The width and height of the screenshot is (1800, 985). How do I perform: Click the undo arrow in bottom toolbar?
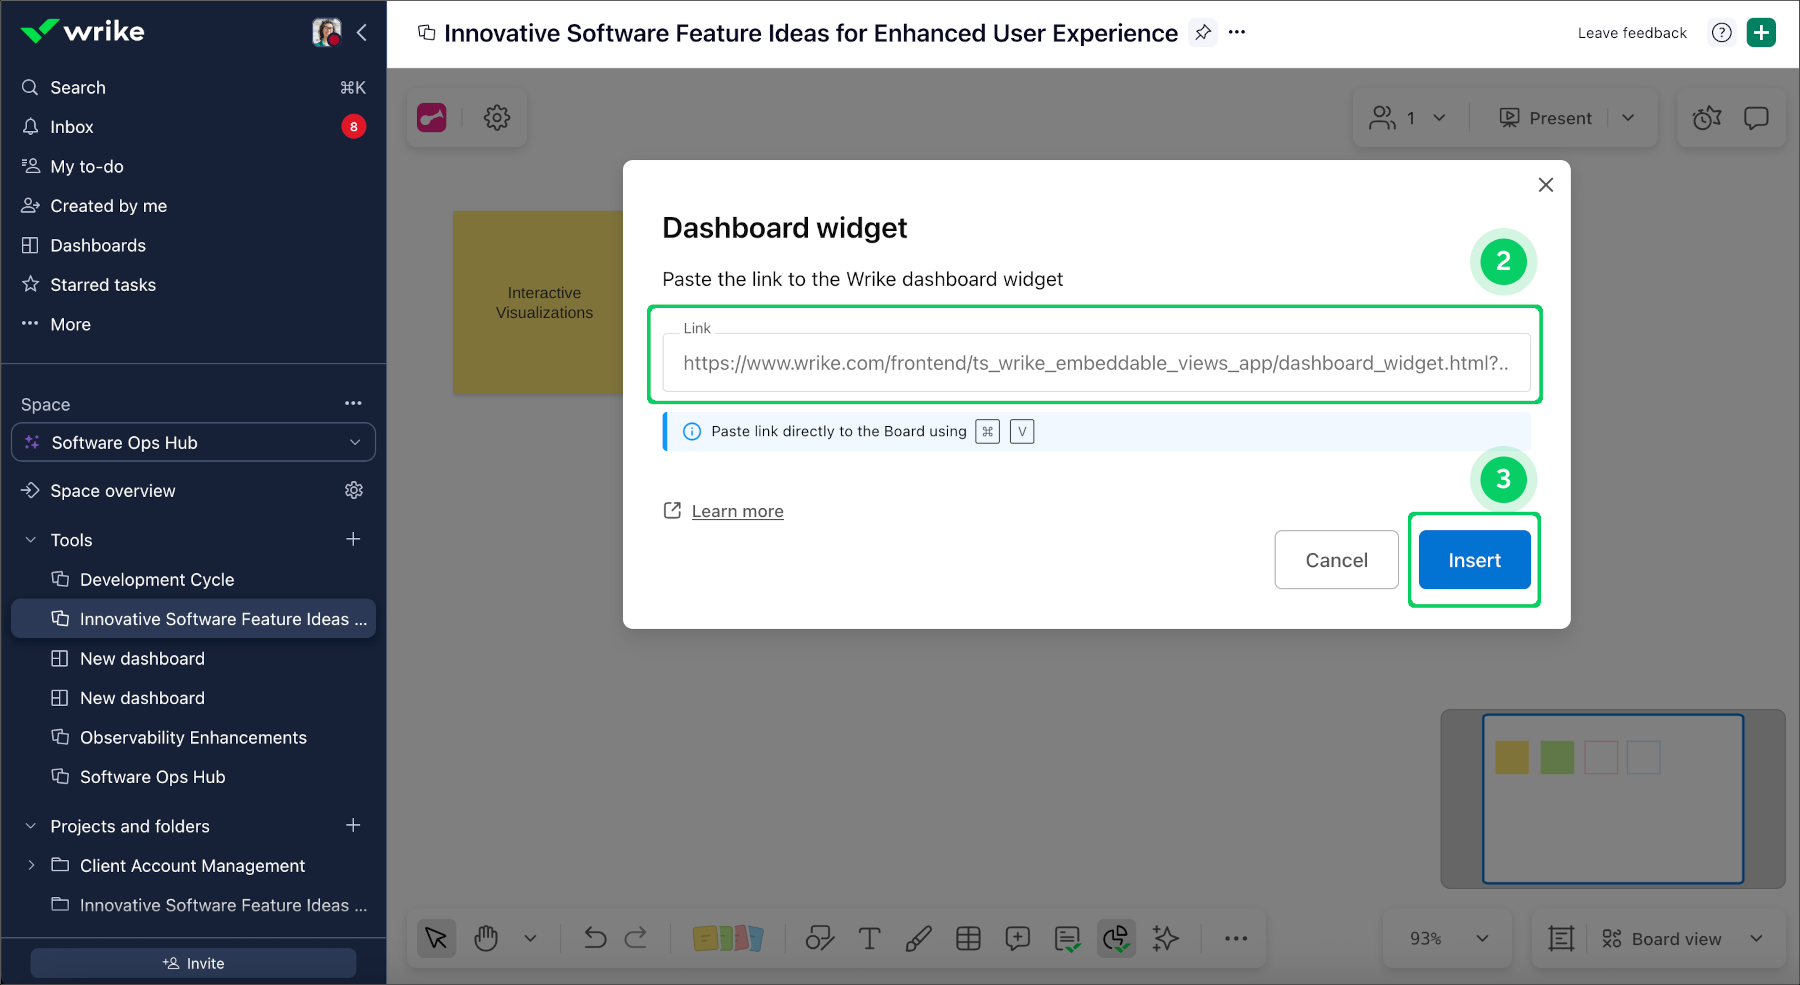(595, 938)
